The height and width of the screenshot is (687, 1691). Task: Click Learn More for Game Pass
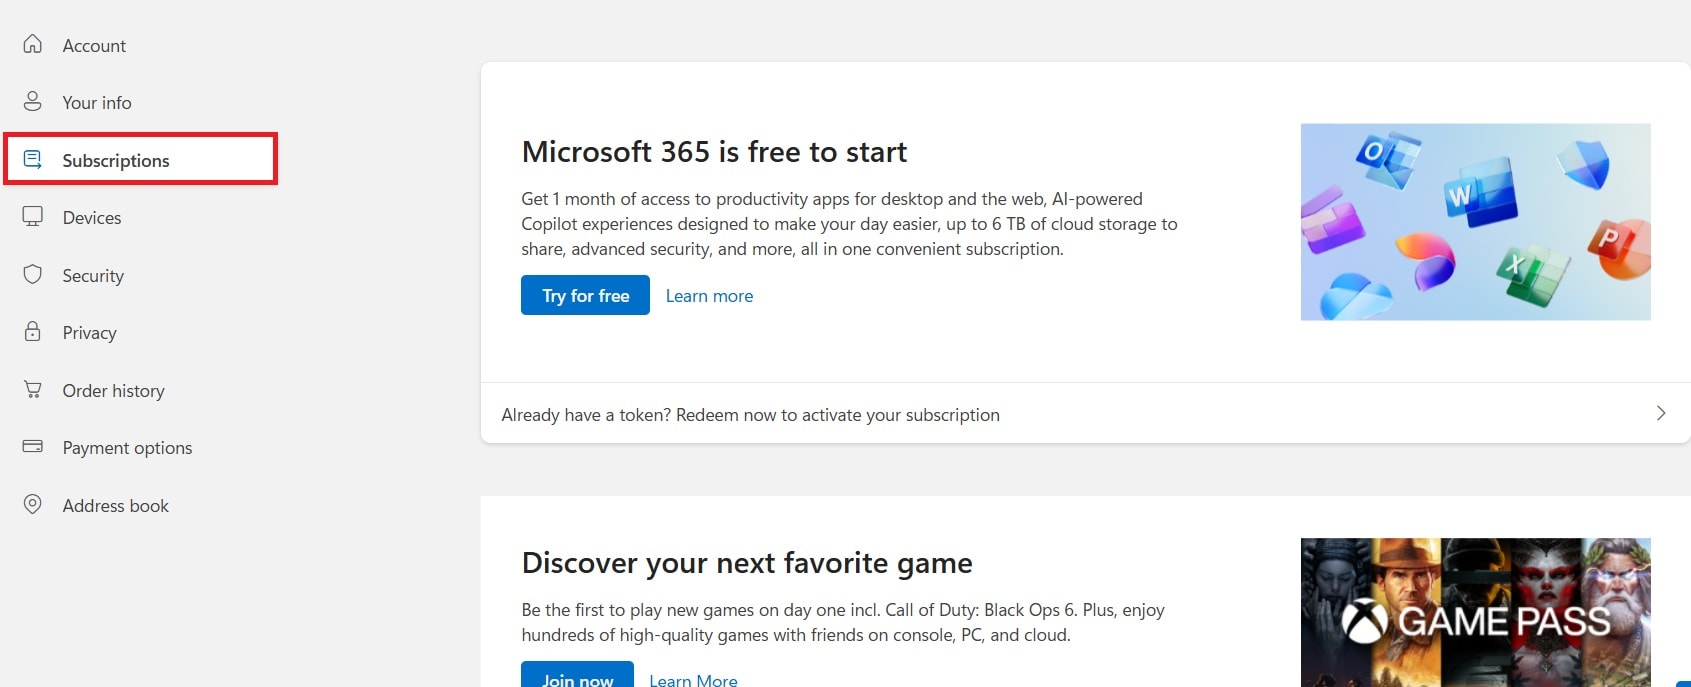tap(693, 680)
